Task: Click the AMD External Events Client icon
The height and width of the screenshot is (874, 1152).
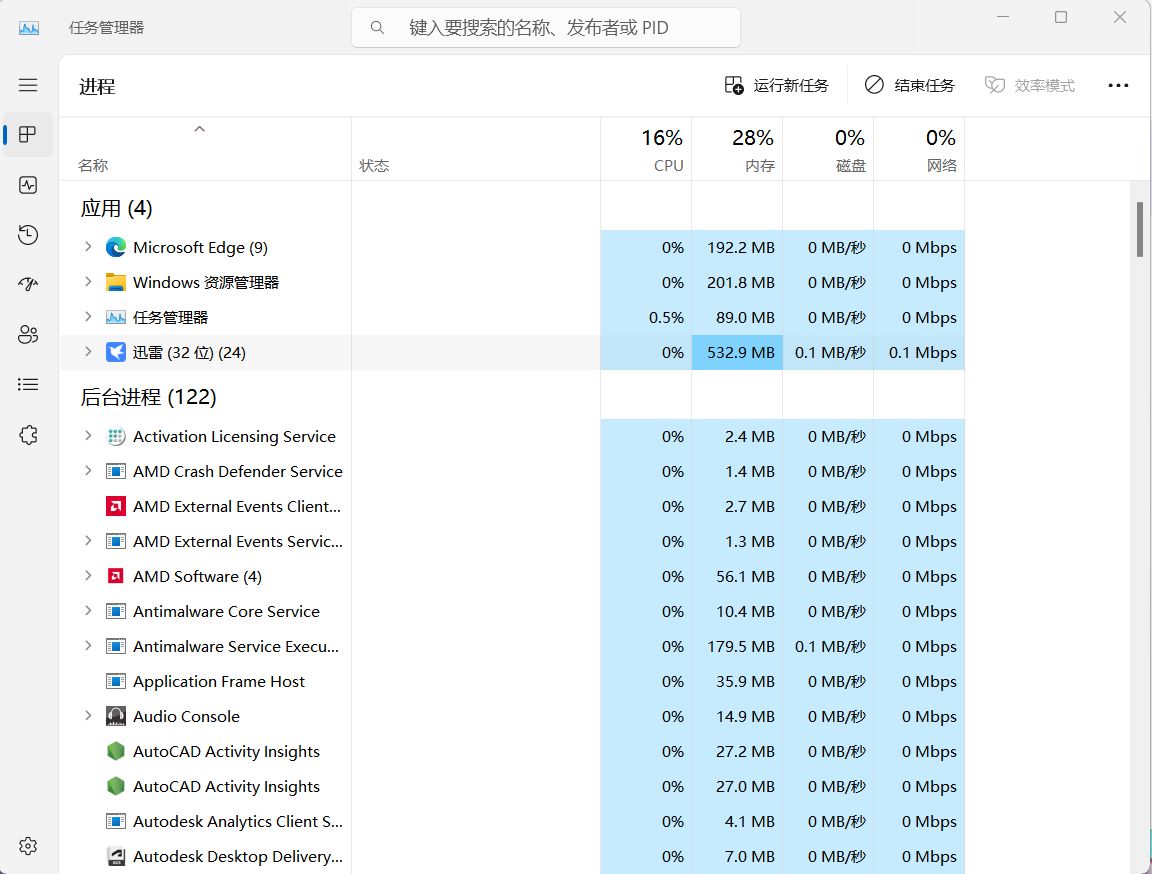Action: tap(115, 507)
